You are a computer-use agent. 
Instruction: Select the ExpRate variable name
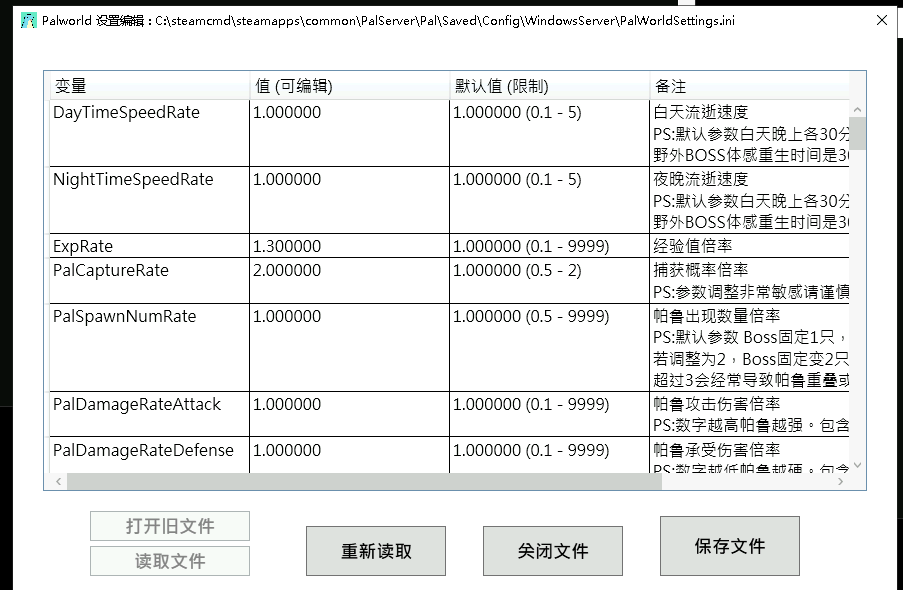click(x=83, y=246)
